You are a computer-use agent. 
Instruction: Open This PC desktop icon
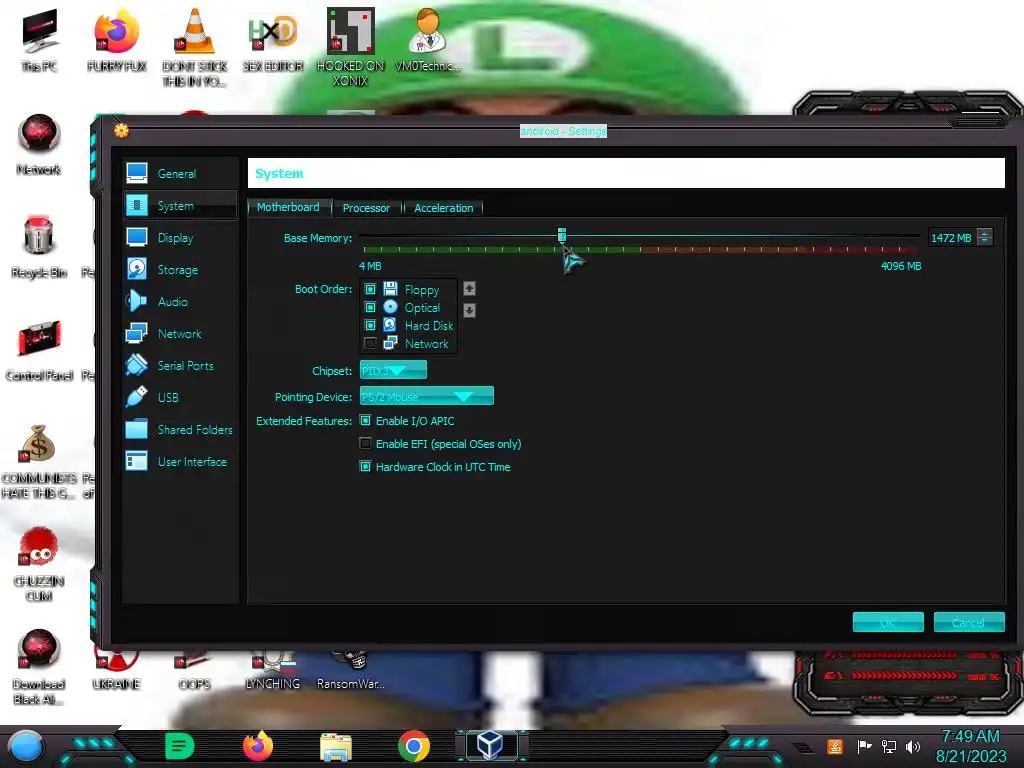point(39,40)
